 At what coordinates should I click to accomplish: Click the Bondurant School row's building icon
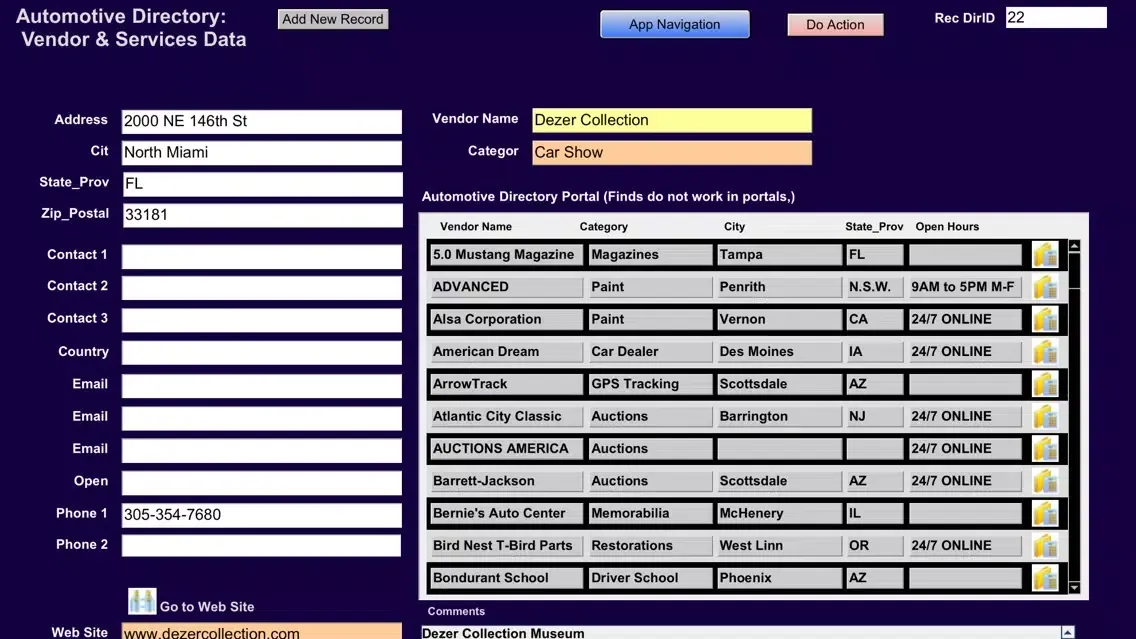1045,577
